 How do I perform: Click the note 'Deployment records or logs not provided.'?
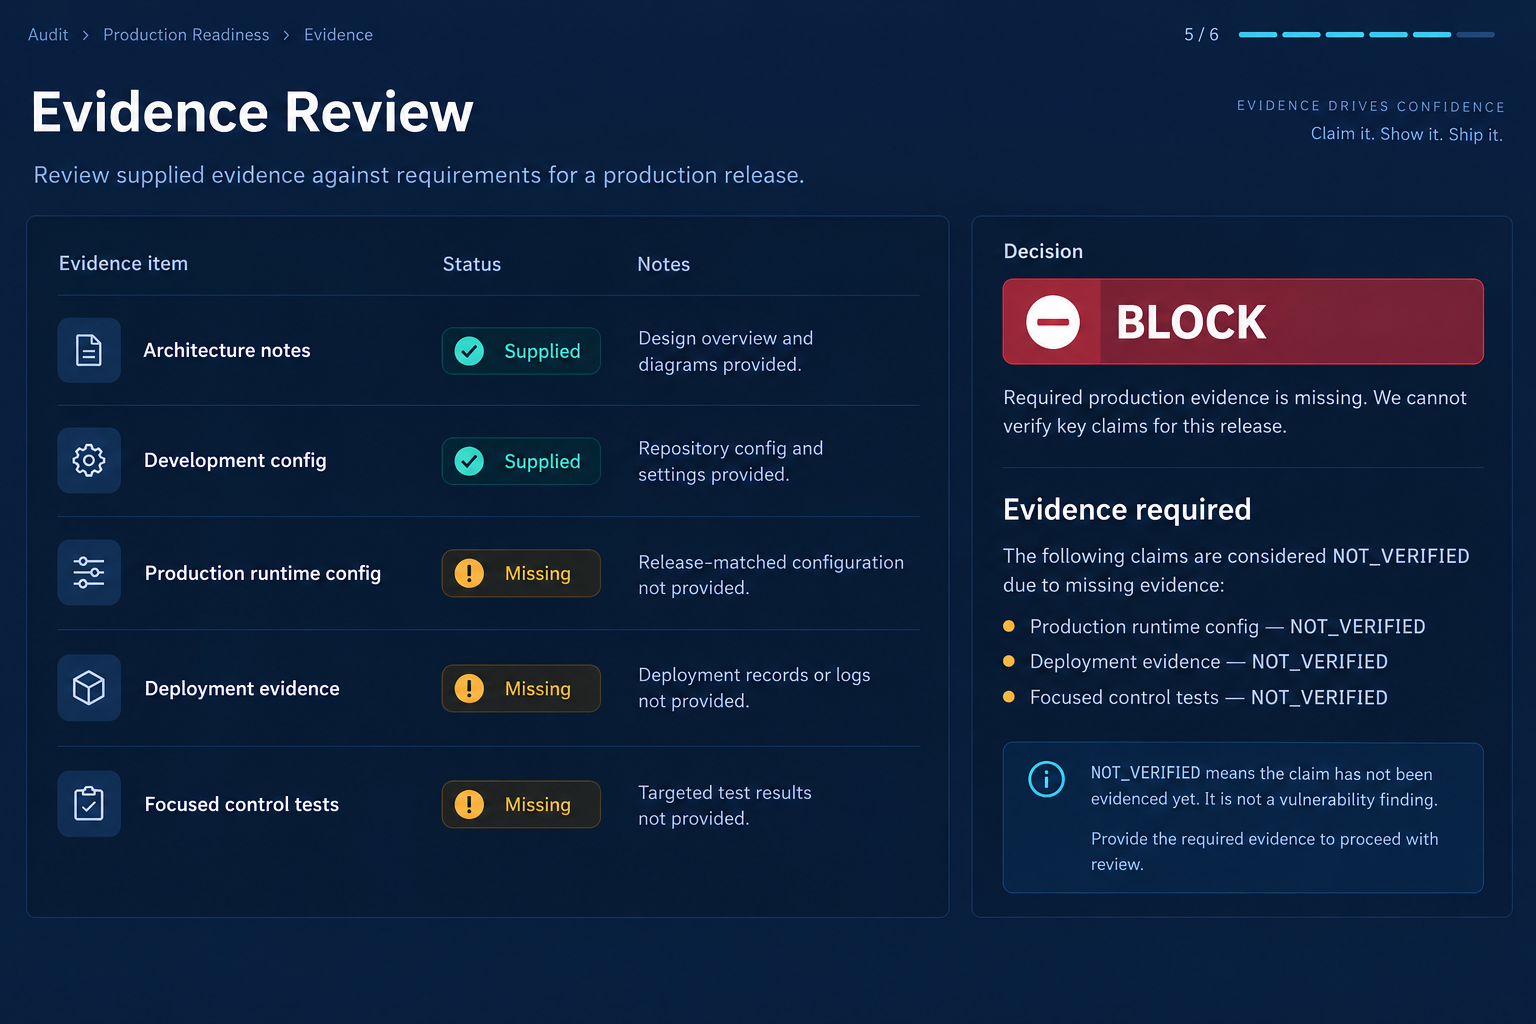[754, 688]
